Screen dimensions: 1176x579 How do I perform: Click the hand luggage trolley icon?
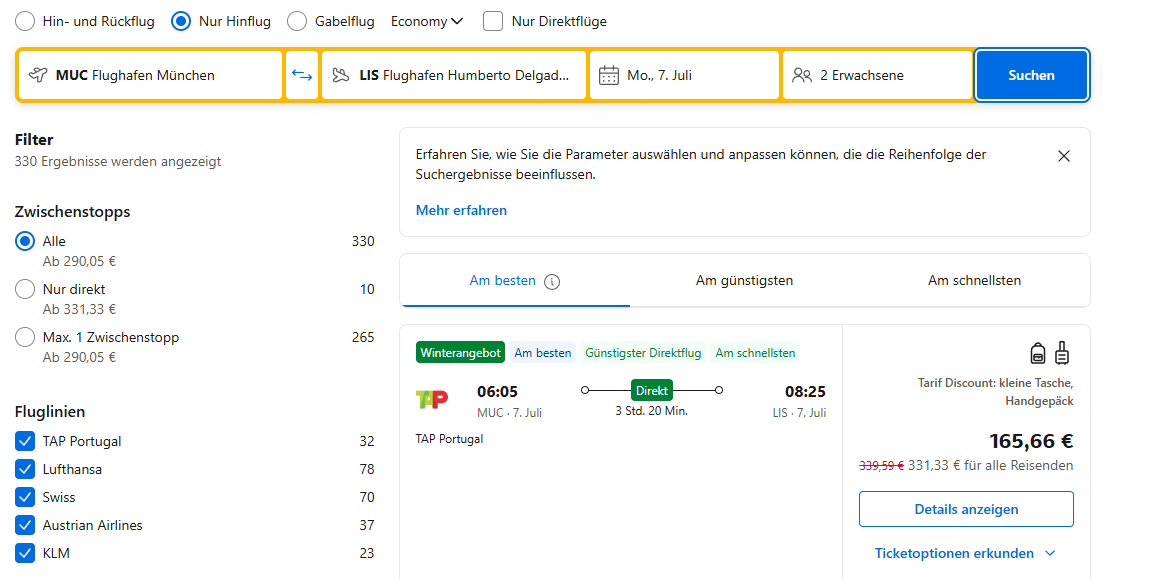[x=1061, y=352]
